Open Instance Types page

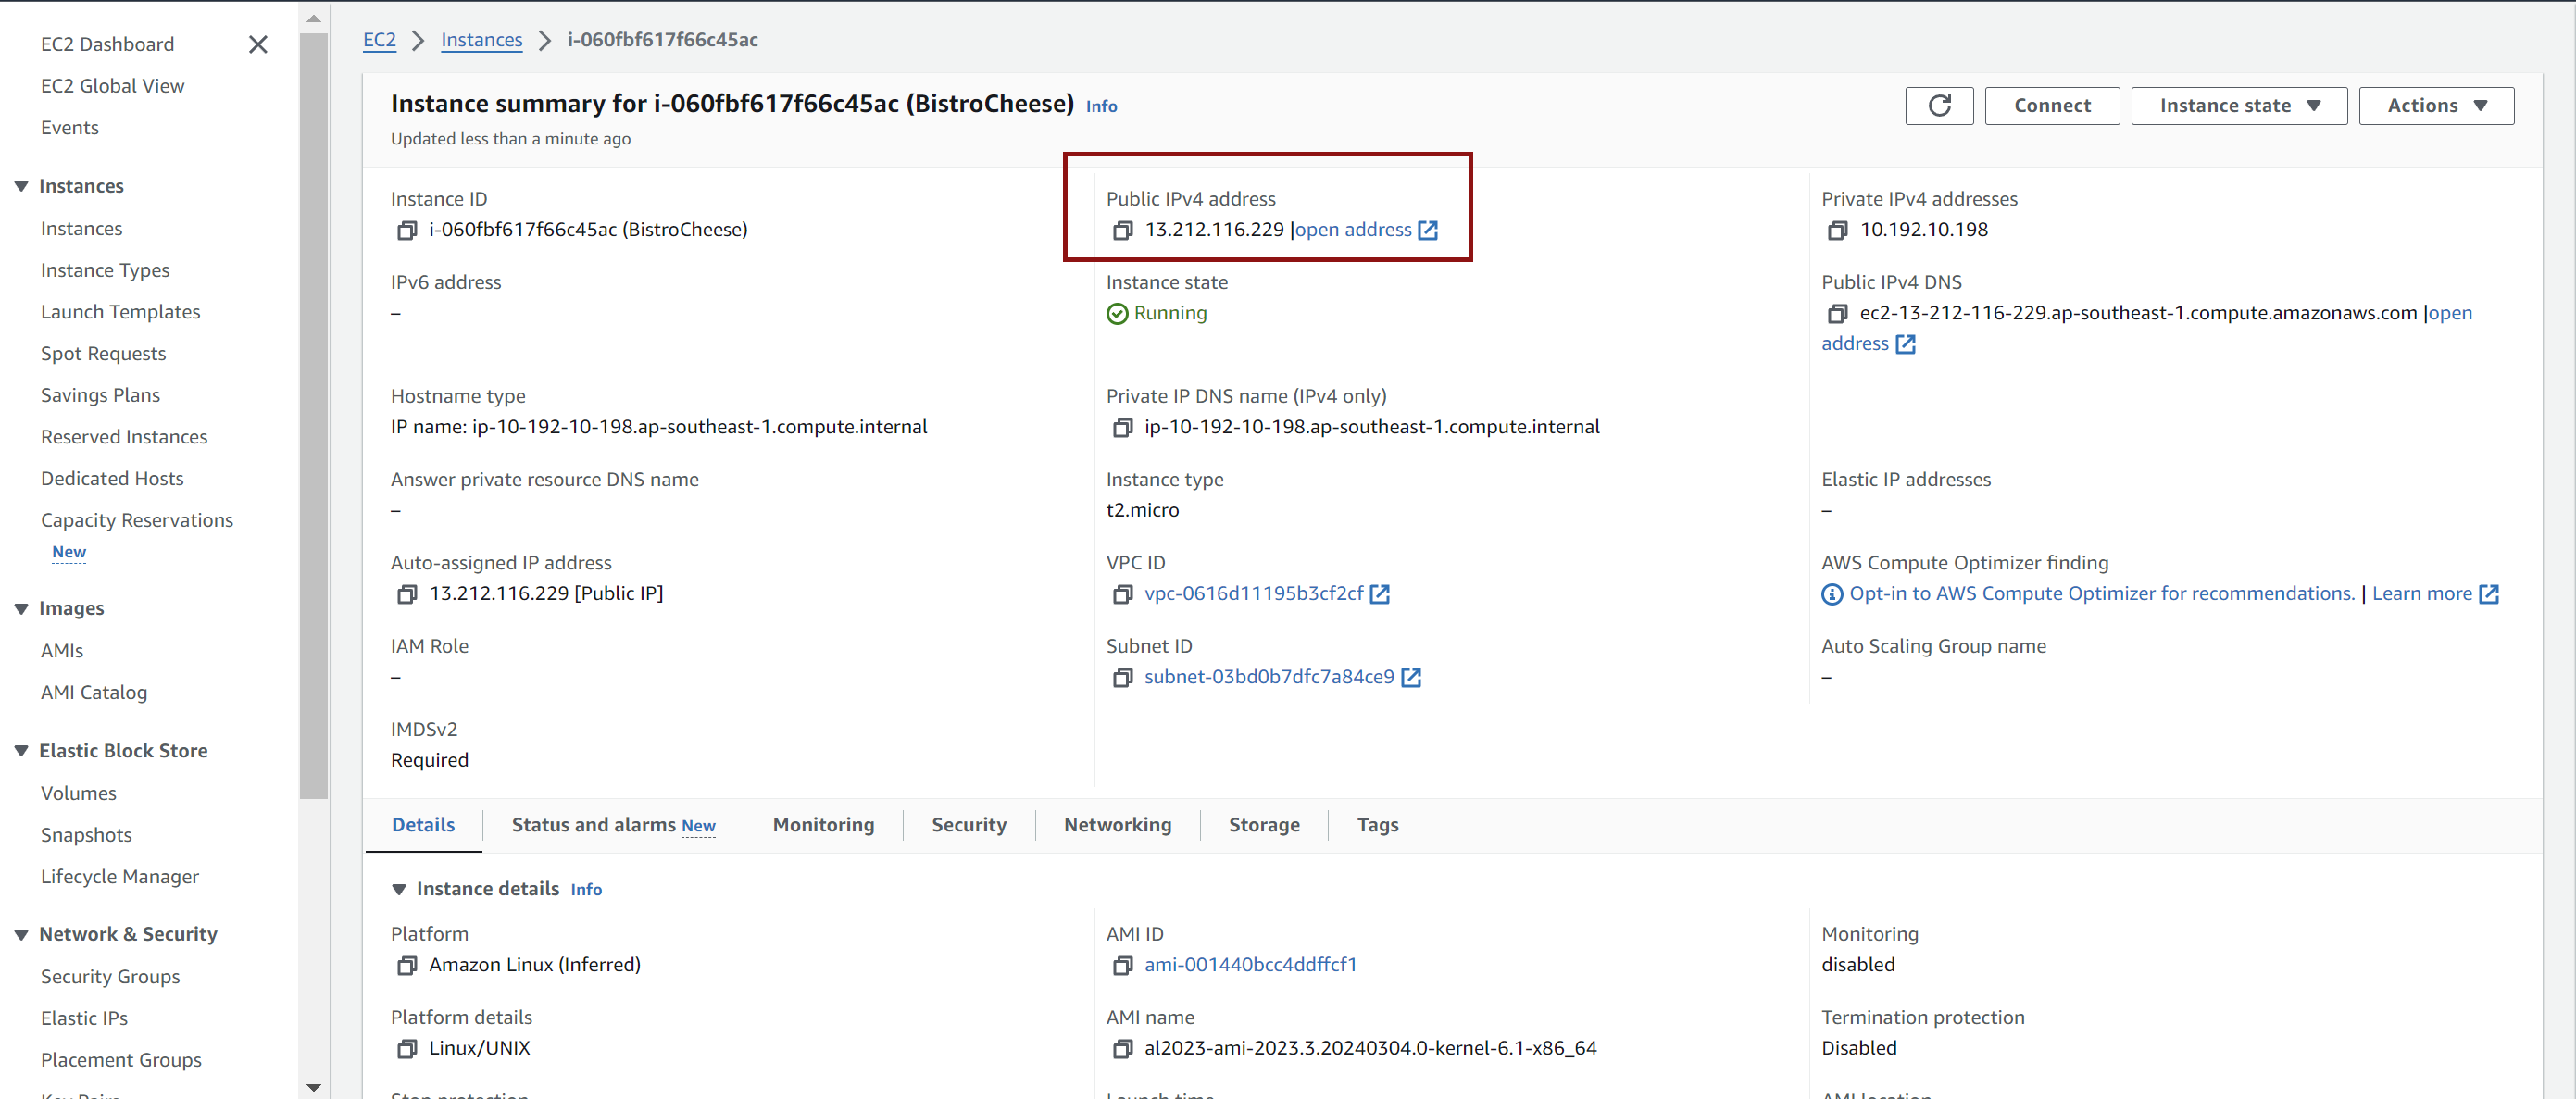105,270
